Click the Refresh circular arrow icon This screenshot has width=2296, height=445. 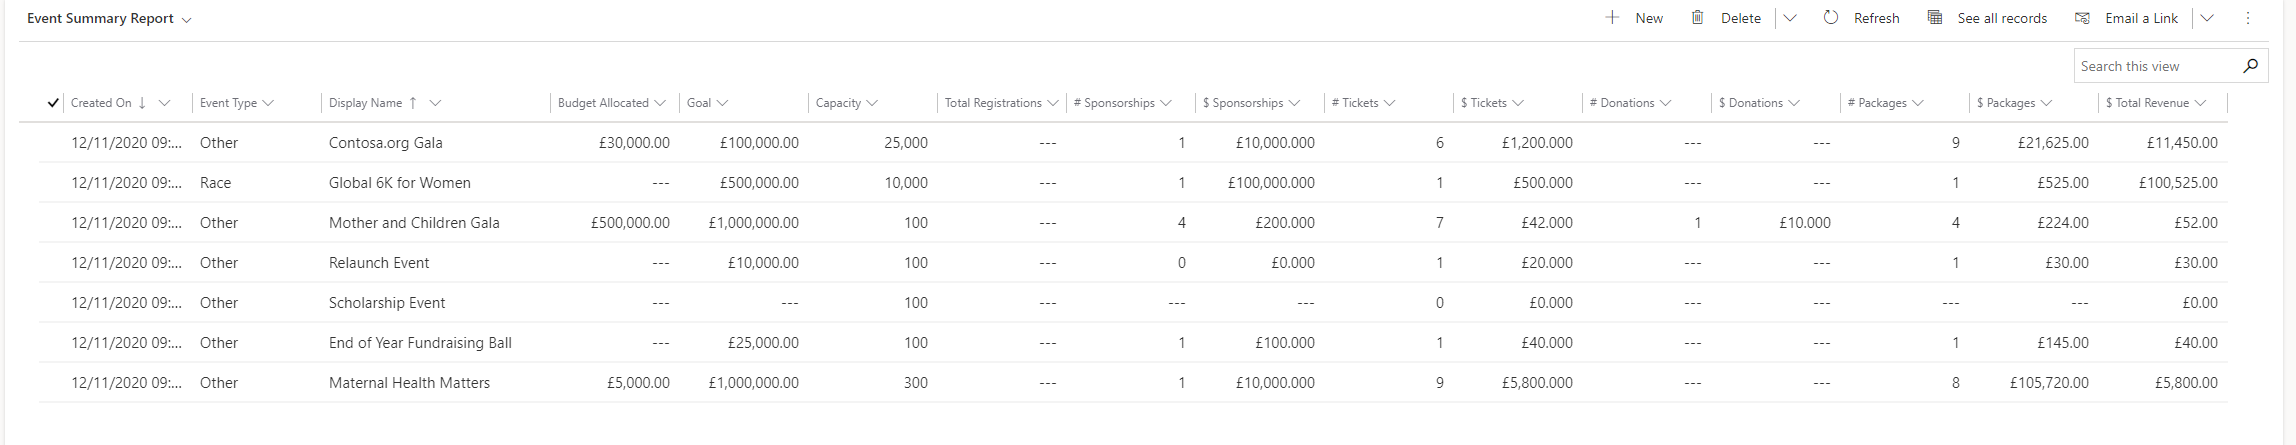(x=1830, y=18)
